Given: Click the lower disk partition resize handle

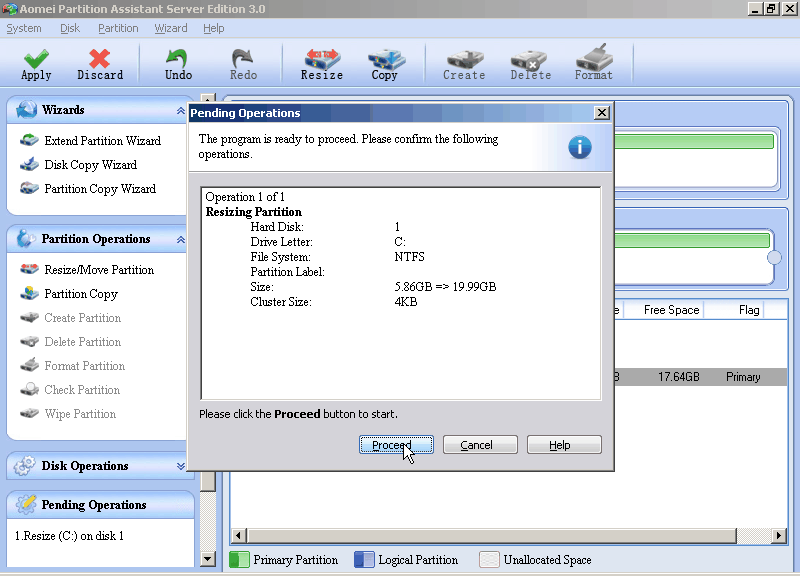Looking at the screenshot, I should pyautogui.click(x=774, y=258).
